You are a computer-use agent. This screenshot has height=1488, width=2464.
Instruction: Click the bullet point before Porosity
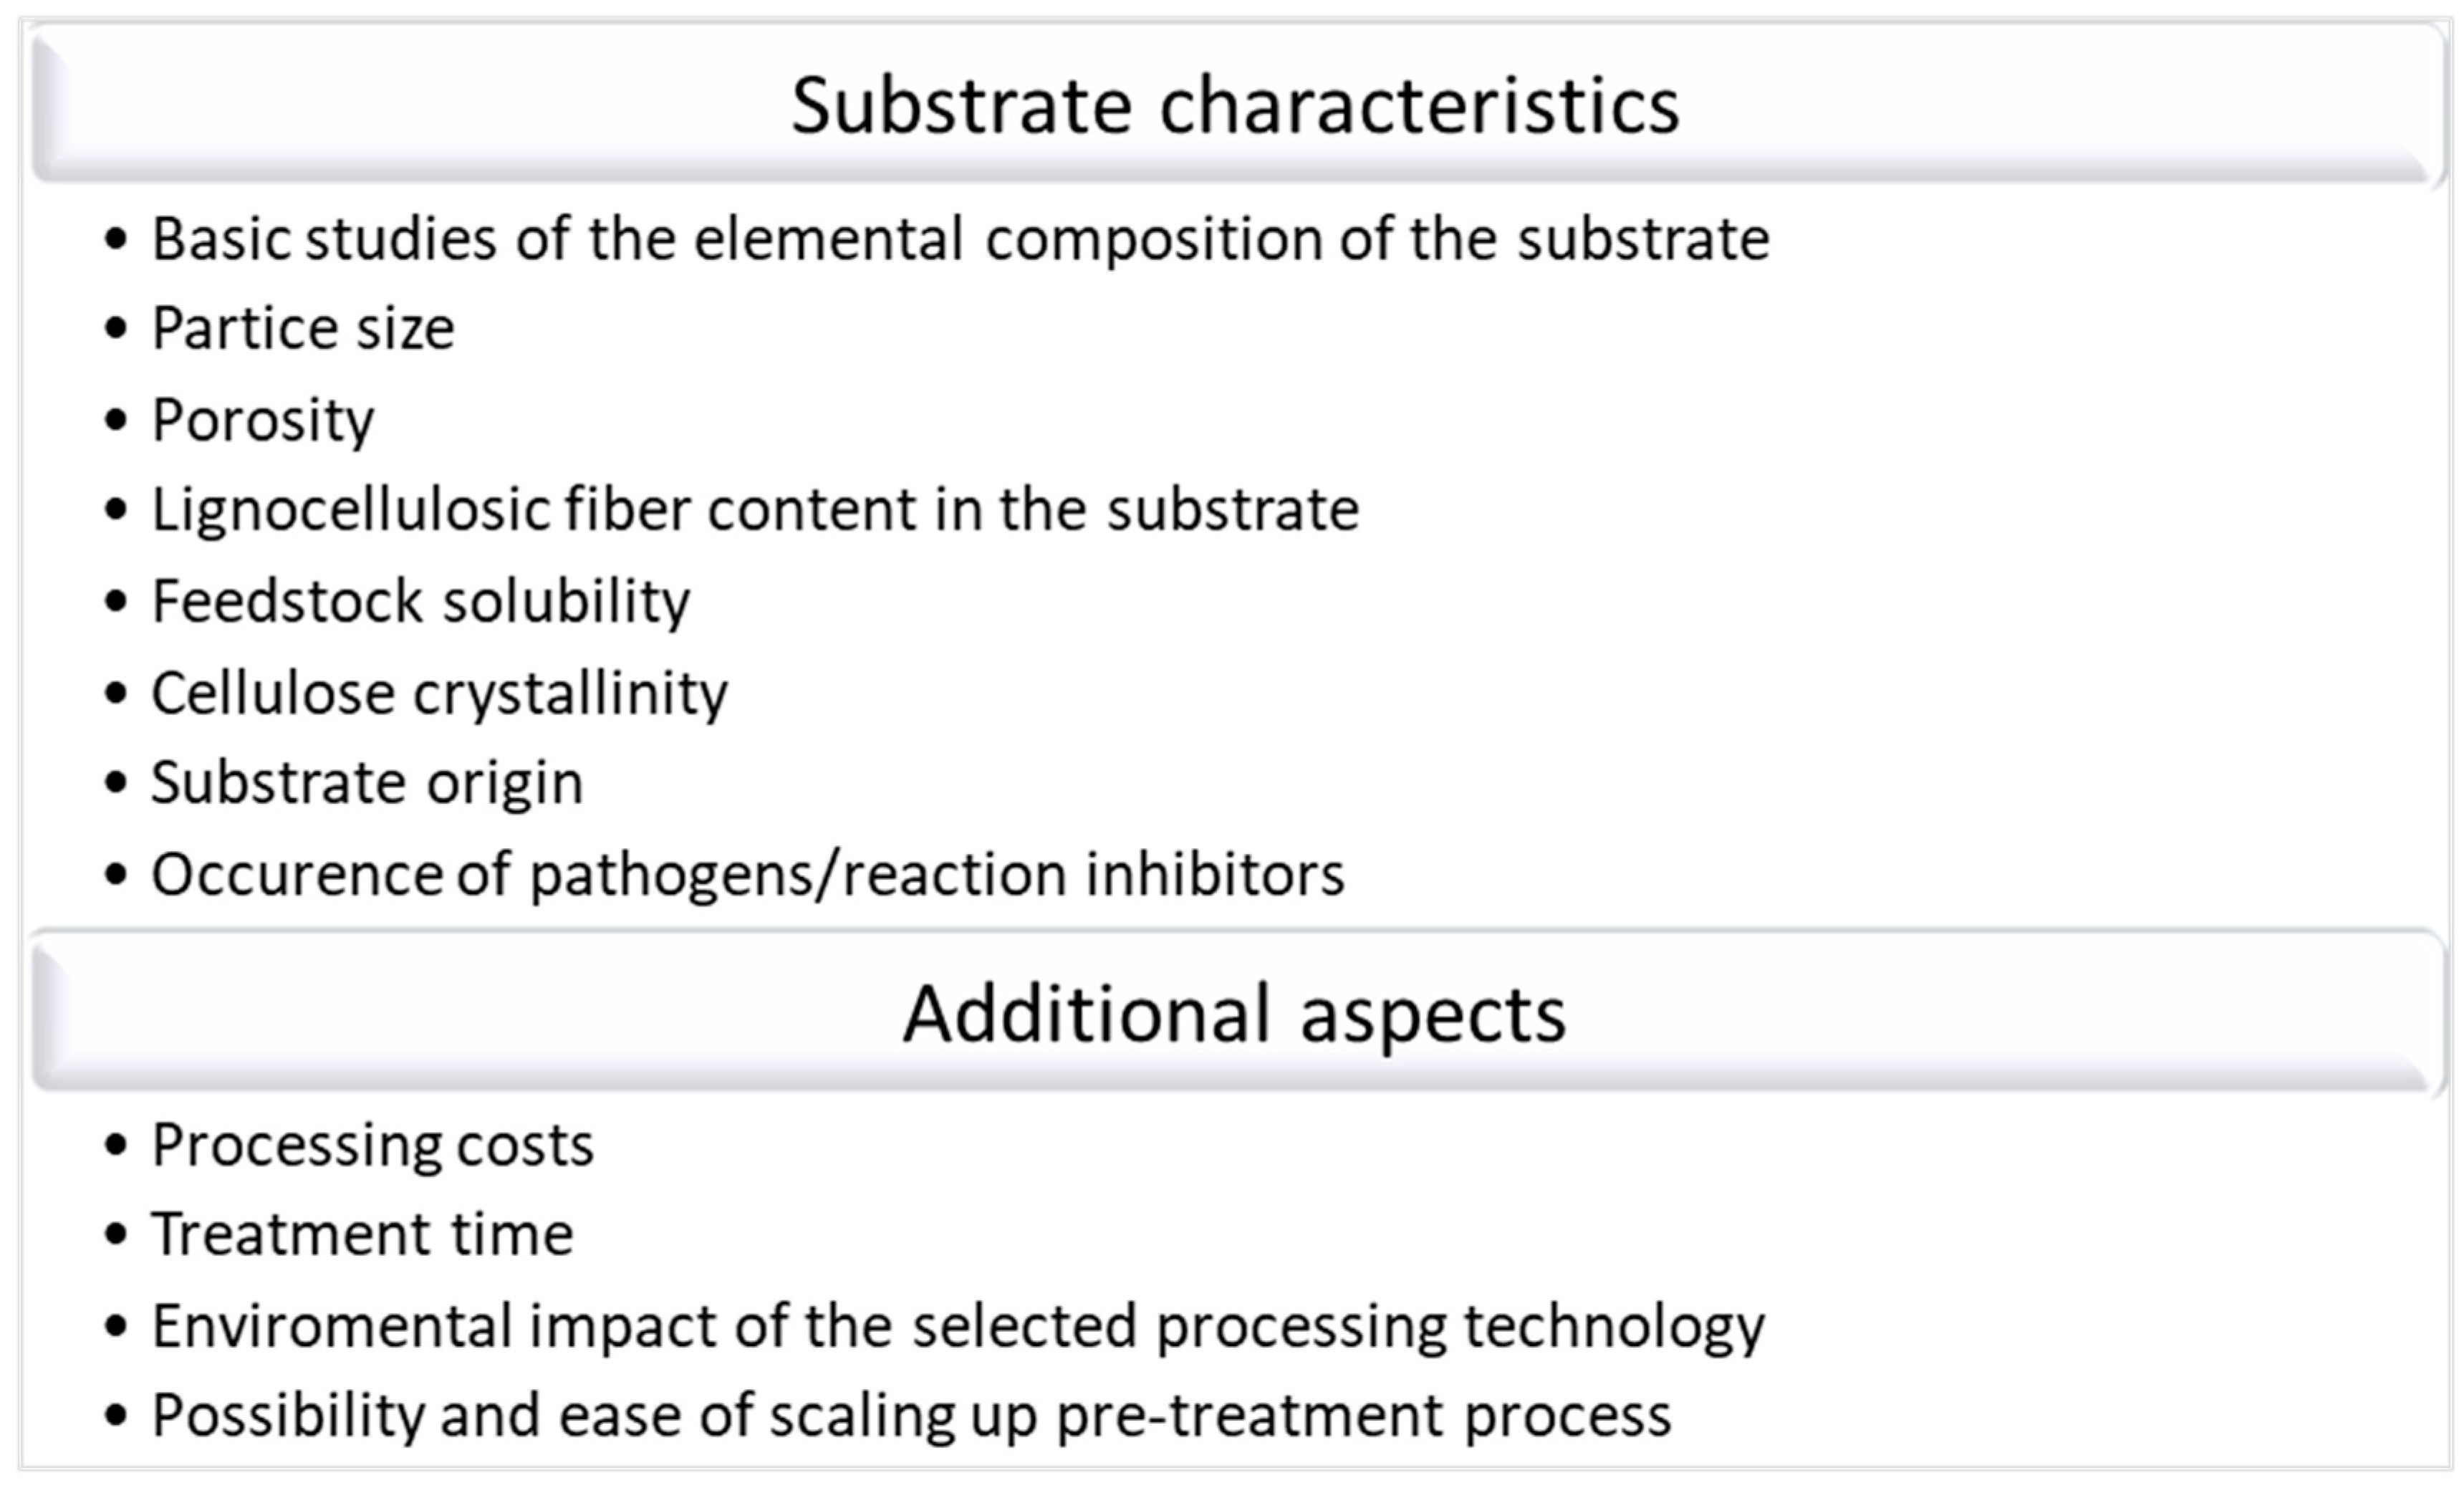coord(116,420)
